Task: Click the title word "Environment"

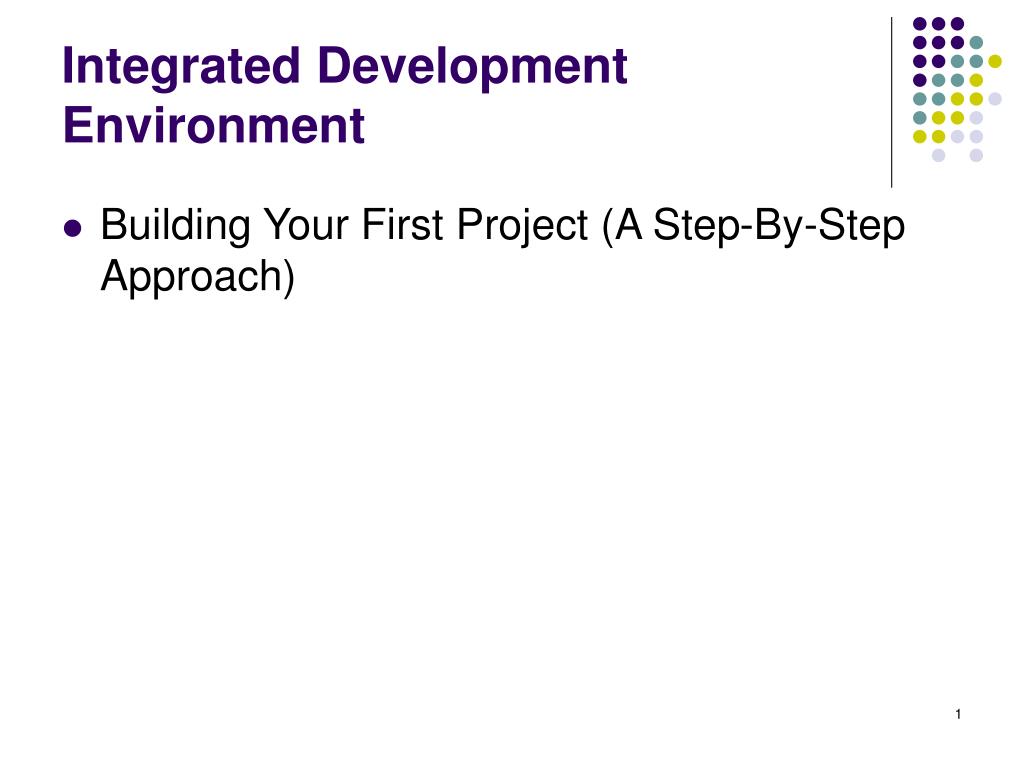Action: (214, 125)
